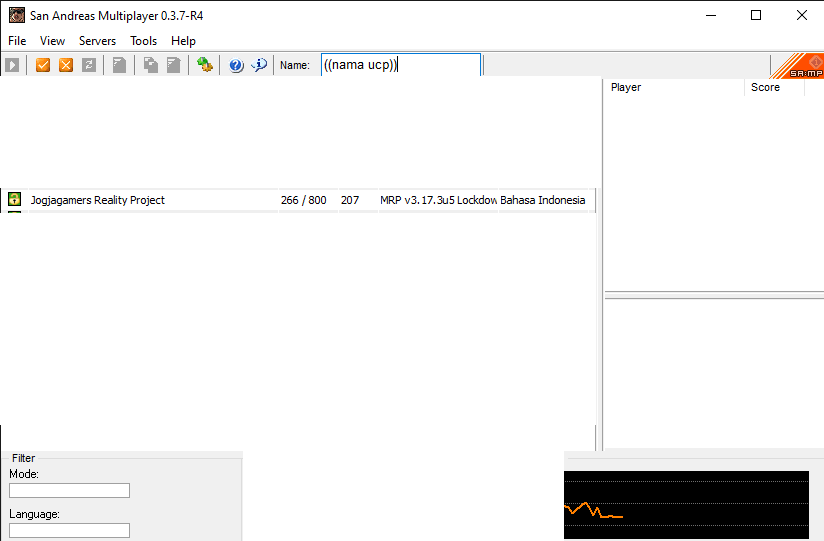Screen dimensions: 824x541
Task: Click the San Andreas Multiplayer title bar icon
Action: 17,15
